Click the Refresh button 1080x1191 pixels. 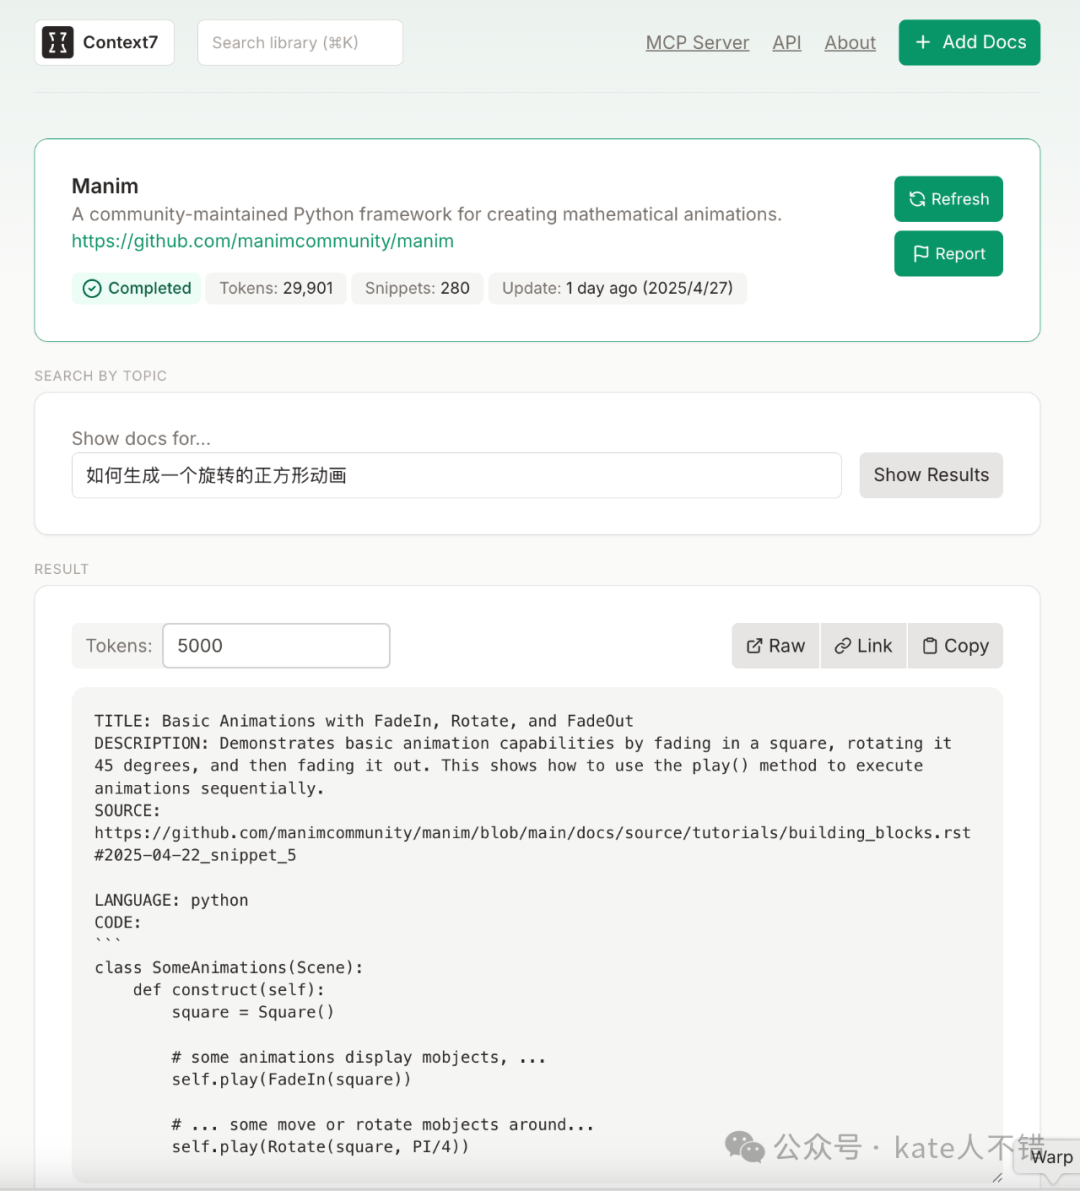click(x=948, y=199)
